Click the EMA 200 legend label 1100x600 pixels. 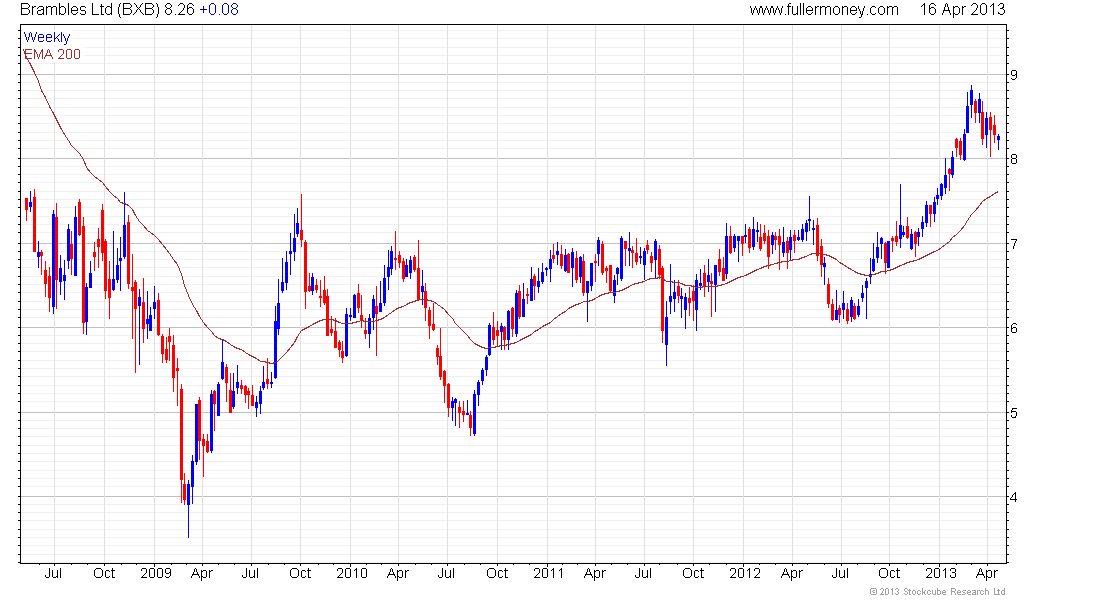[x=51, y=53]
